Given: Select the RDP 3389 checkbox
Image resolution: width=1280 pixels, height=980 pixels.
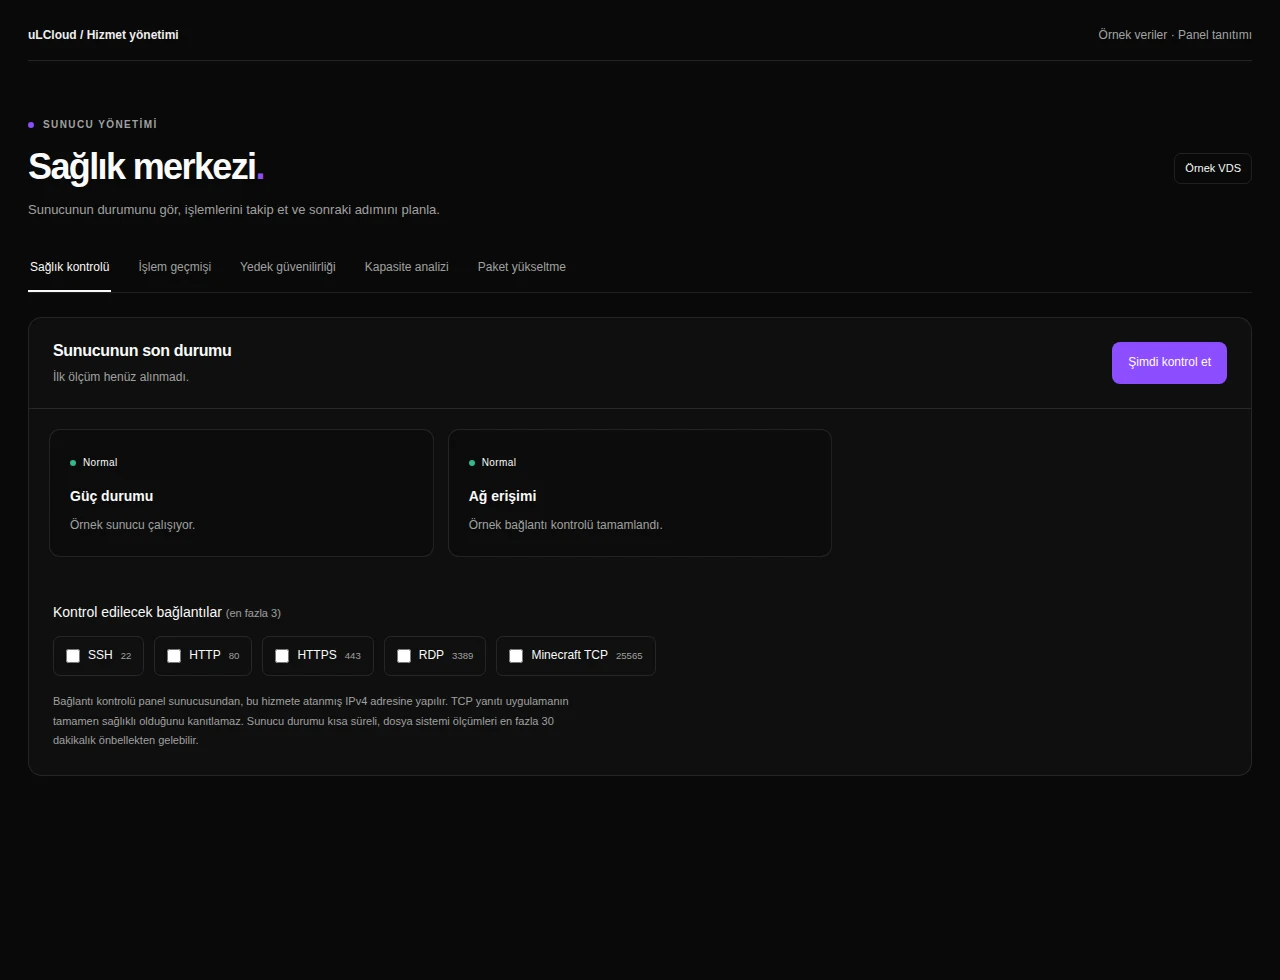Looking at the screenshot, I should [404, 656].
